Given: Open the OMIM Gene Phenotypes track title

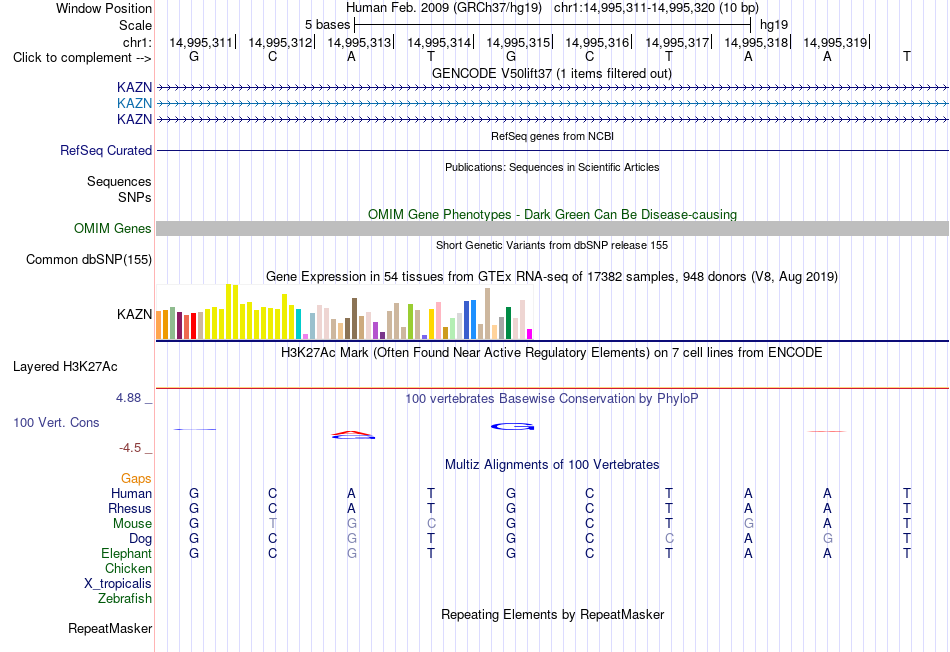Looking at the screenshot, I should click(x=552, y=215).
